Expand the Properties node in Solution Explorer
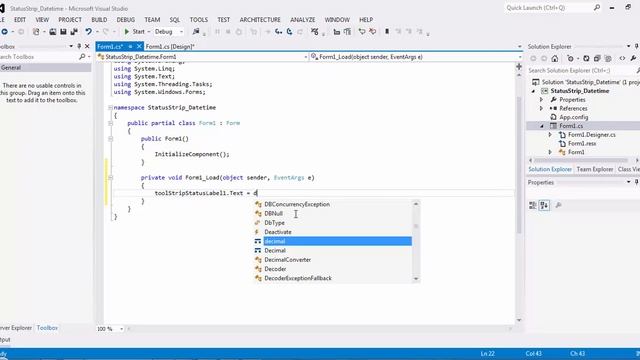 (541, 100)
